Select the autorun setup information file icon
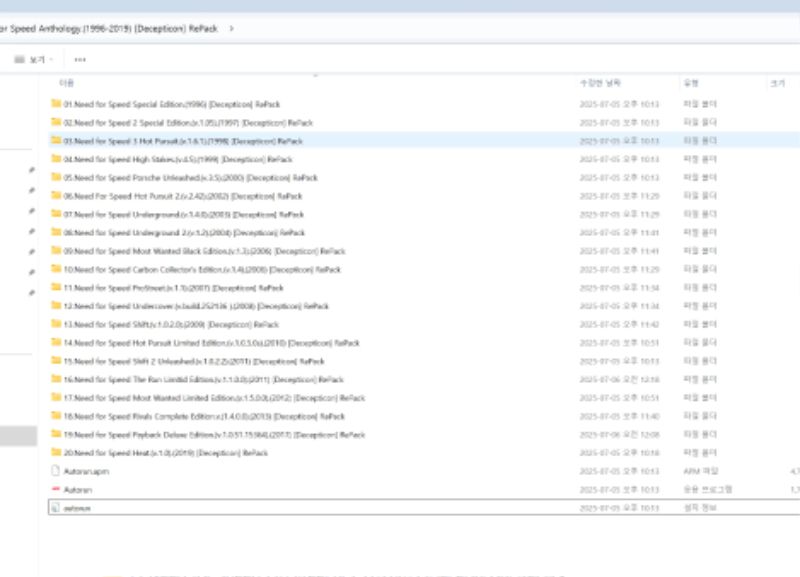800x577 pixels. (56, 508)
